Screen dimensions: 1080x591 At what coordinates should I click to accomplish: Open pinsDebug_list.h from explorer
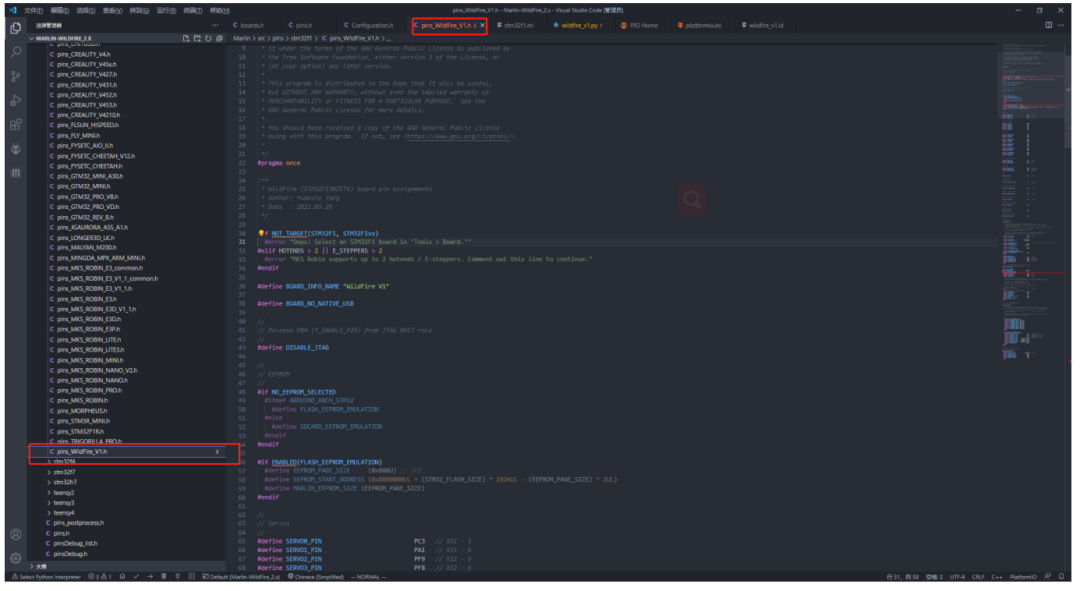[127, 543]
